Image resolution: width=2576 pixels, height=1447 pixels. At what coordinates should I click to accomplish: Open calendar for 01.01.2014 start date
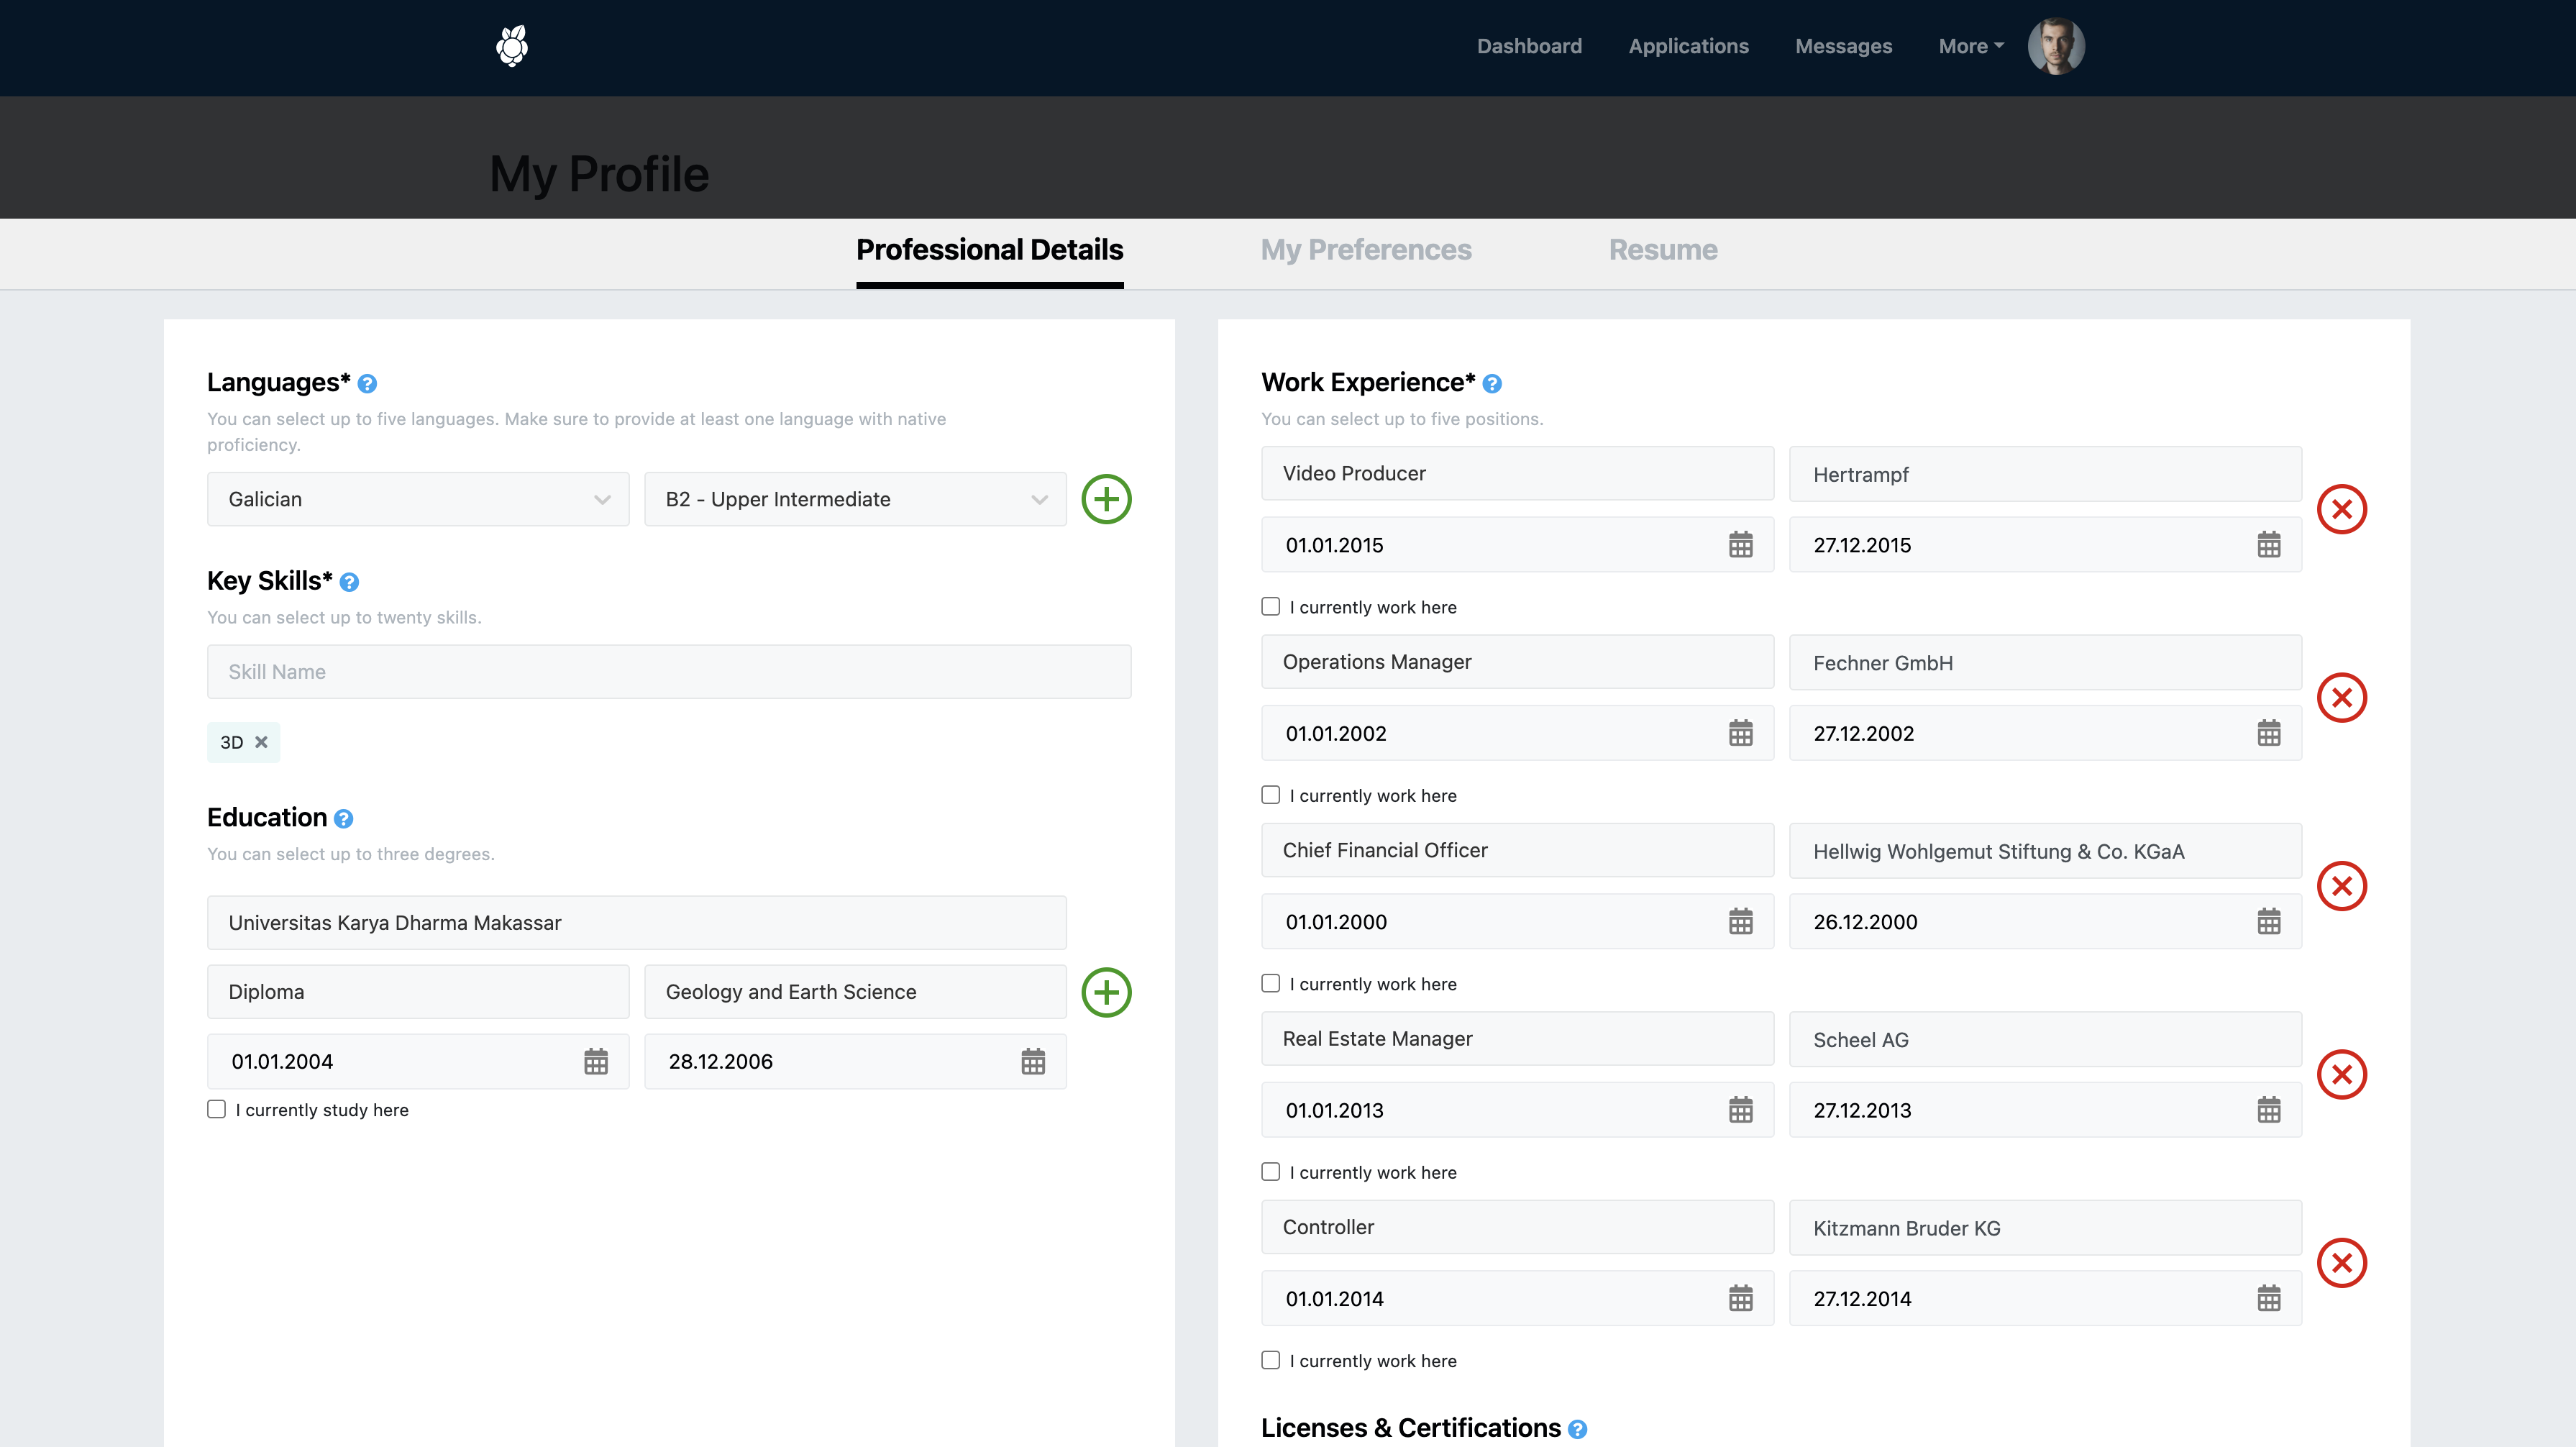point(1741,1299)
